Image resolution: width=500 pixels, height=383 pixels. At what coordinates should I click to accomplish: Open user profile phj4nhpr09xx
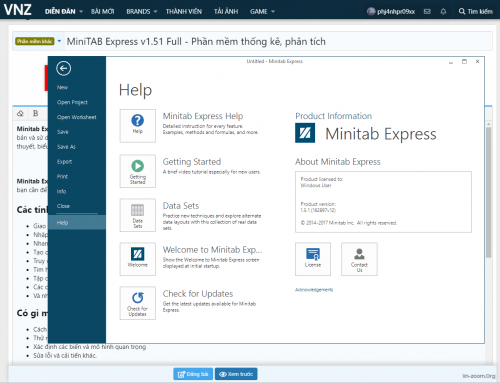[x=391, y=12]
